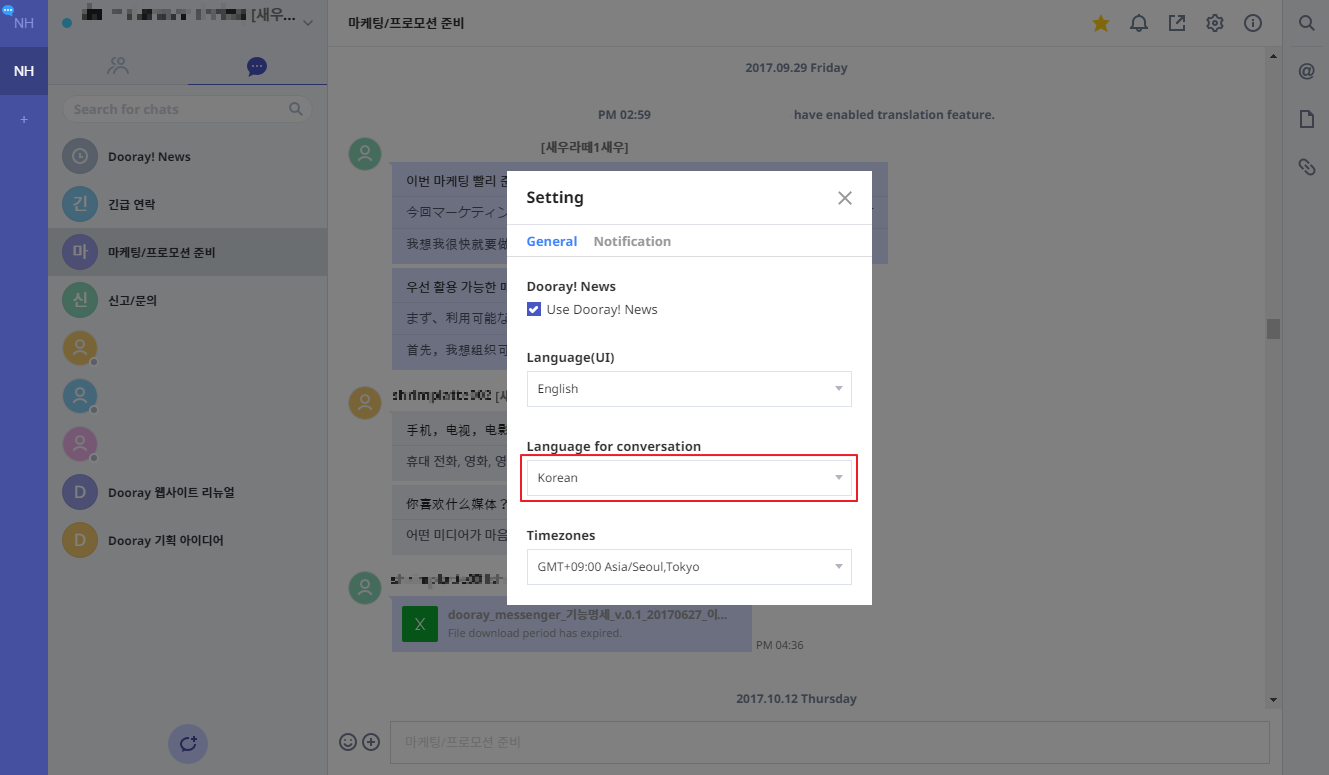Click the 신 avatar for 신고/문의
Image resolution: width=1329 pixels, height=775 pixels.
(x=80, y=301)
